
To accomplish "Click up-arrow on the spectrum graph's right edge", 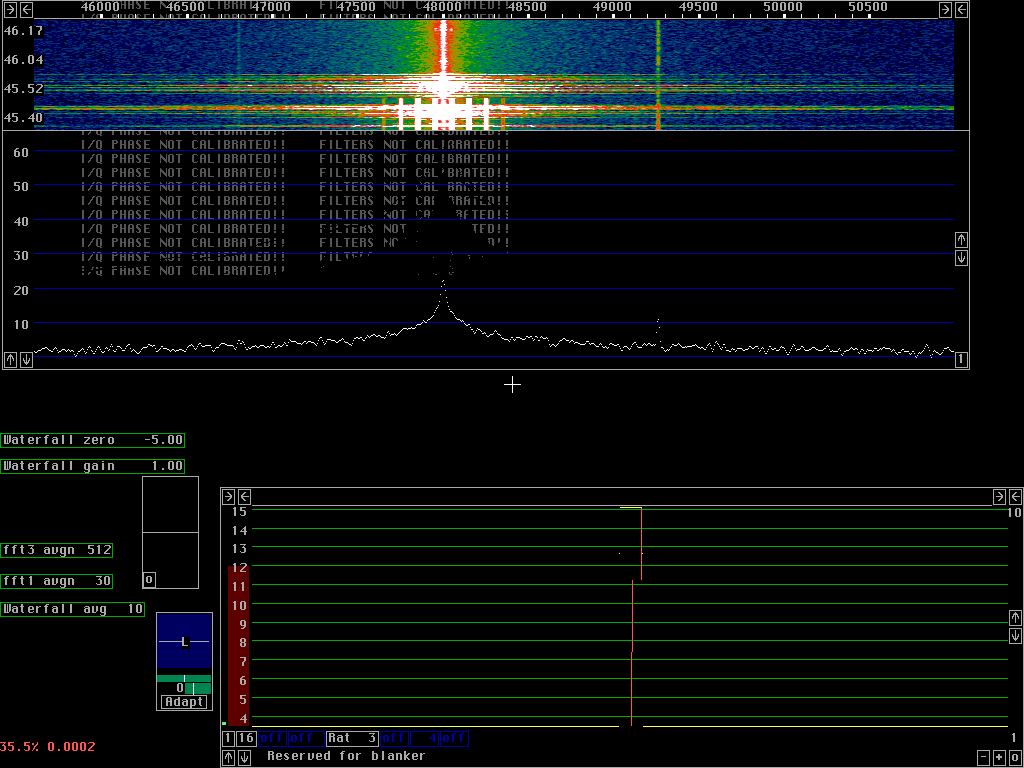I will (x=961, y=239).
